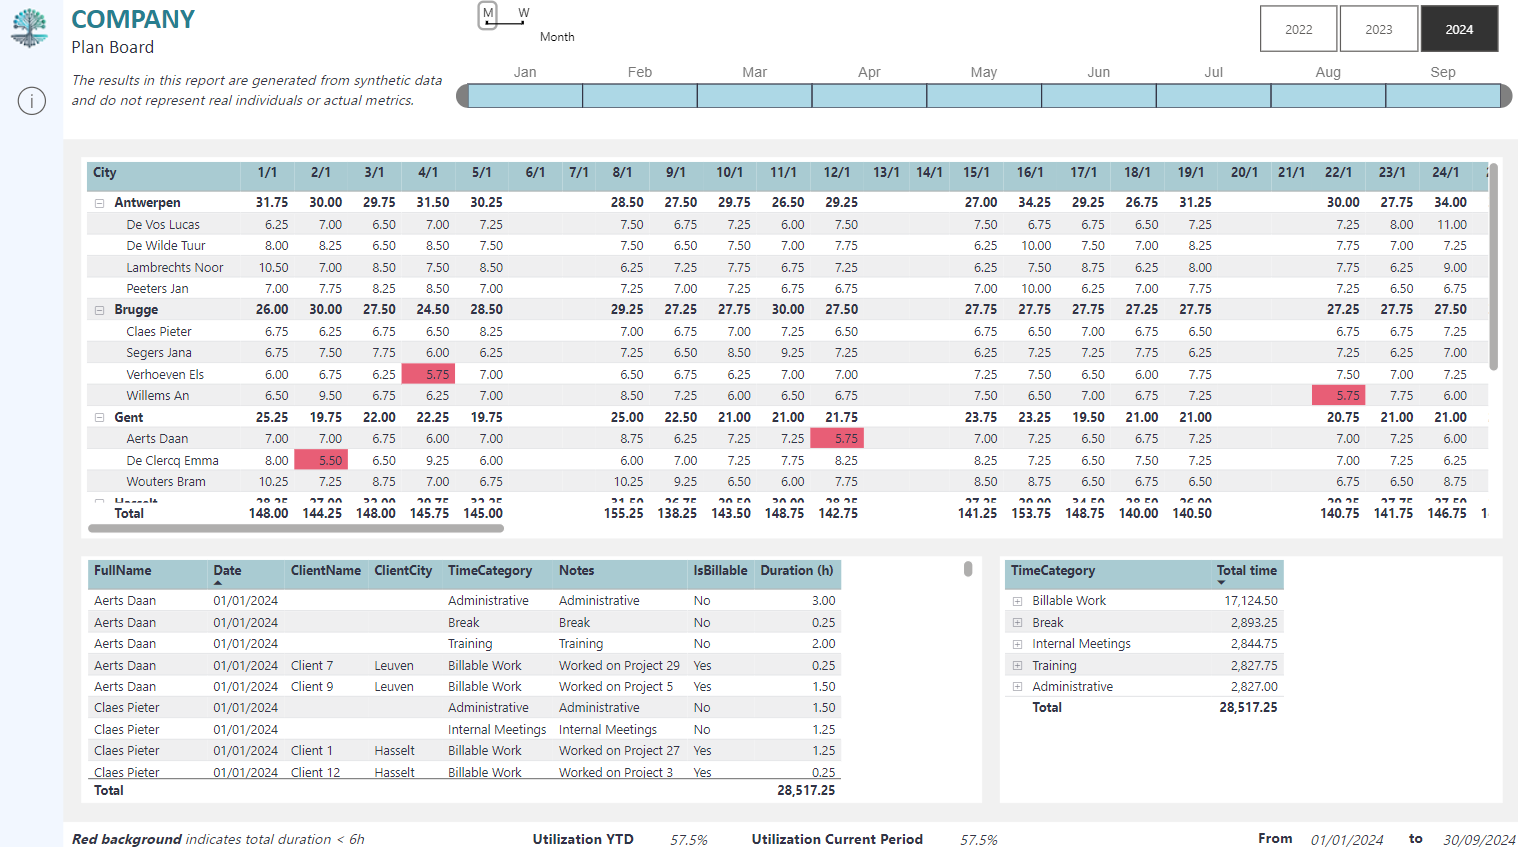Sort the Date column header
The height and width of the screenshot is (847, 1518).
coord(227,571)
